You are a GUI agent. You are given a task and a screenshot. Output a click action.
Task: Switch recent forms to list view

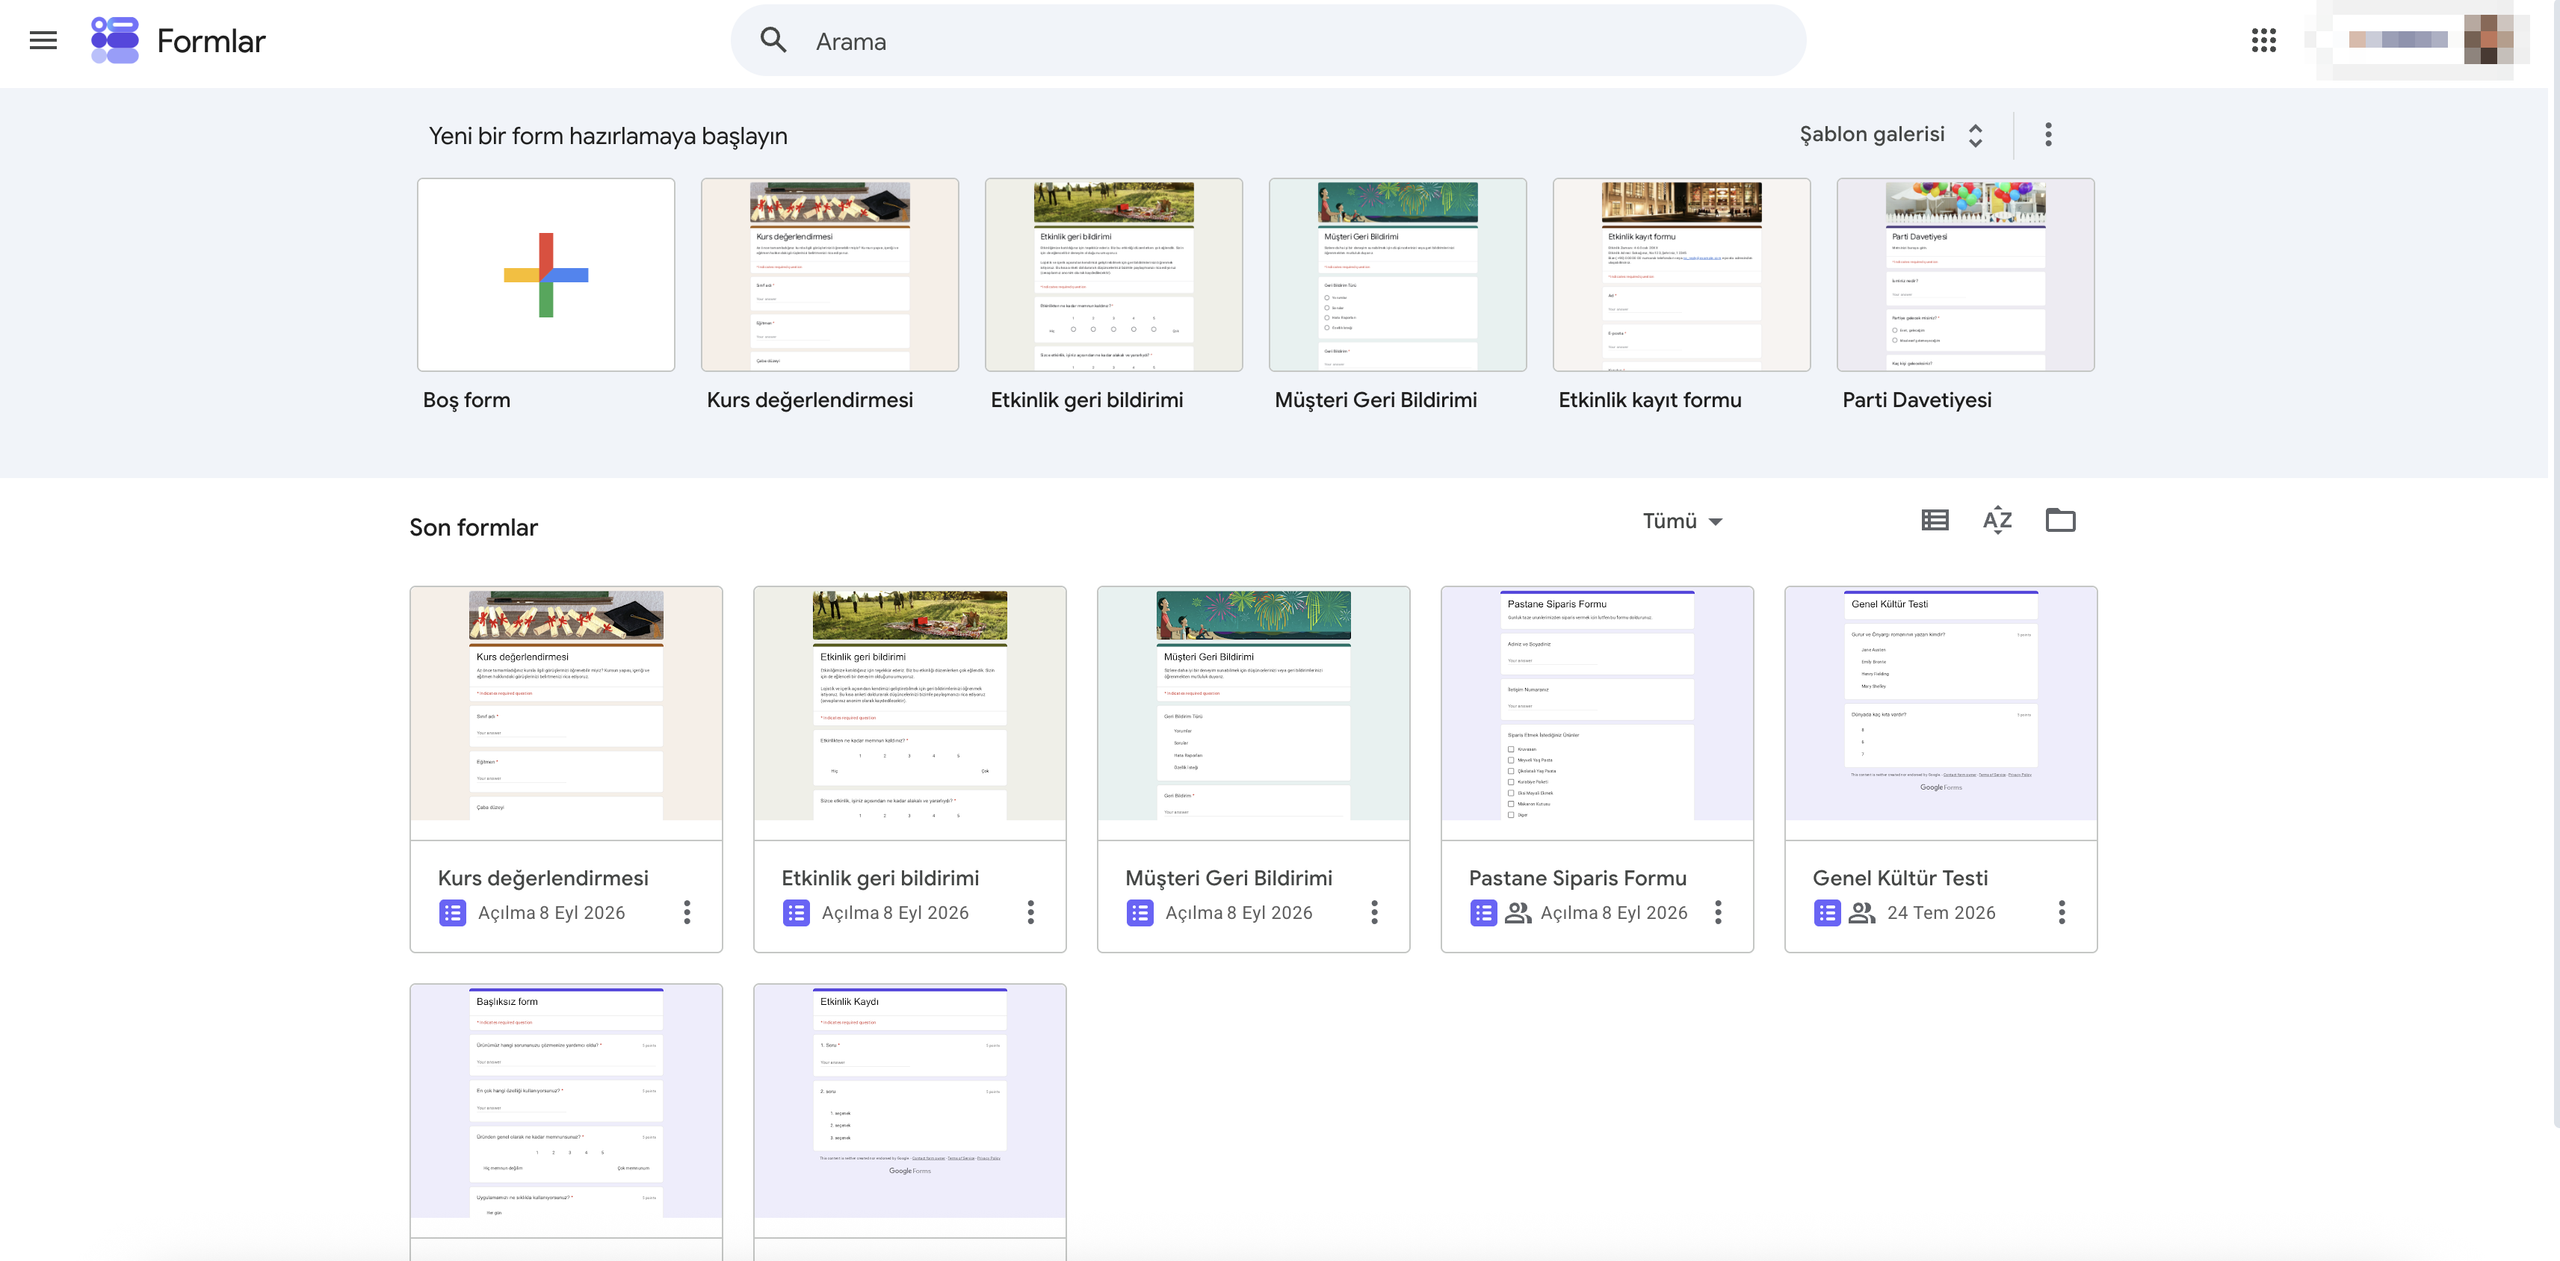(x=1935, y=520)
